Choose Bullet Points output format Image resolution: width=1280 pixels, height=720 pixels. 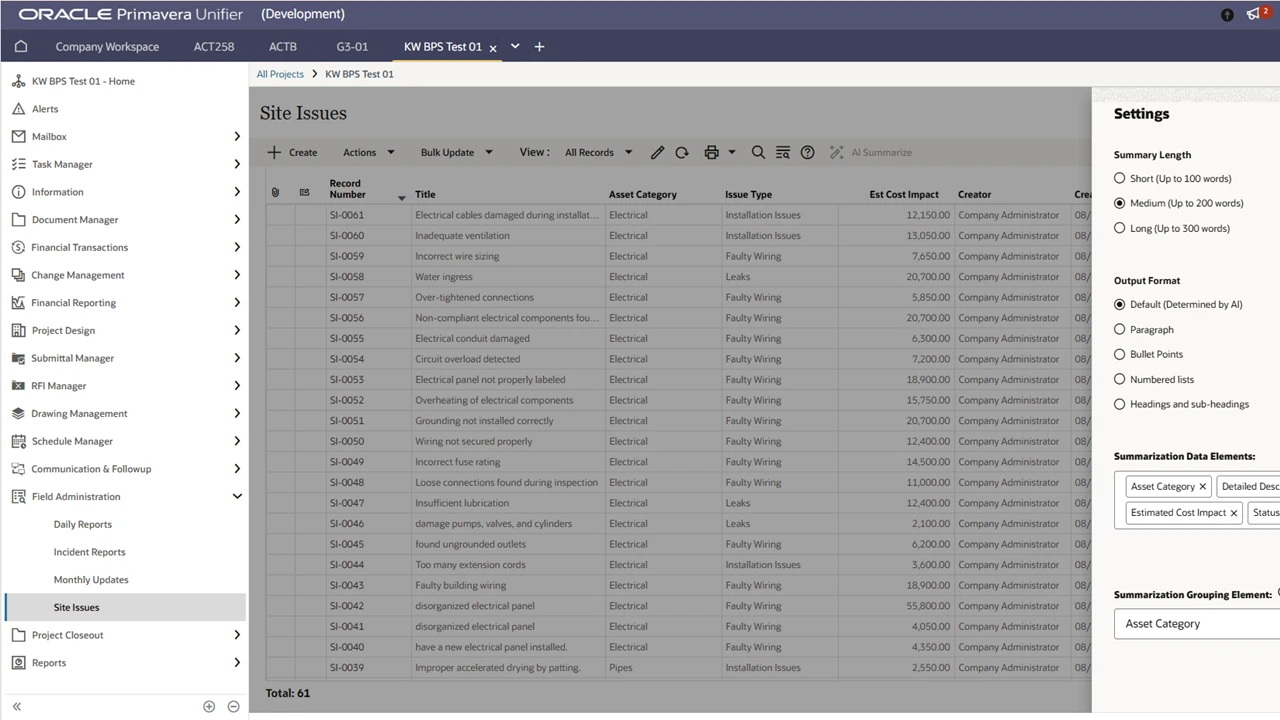click(x=1119, y=353)
